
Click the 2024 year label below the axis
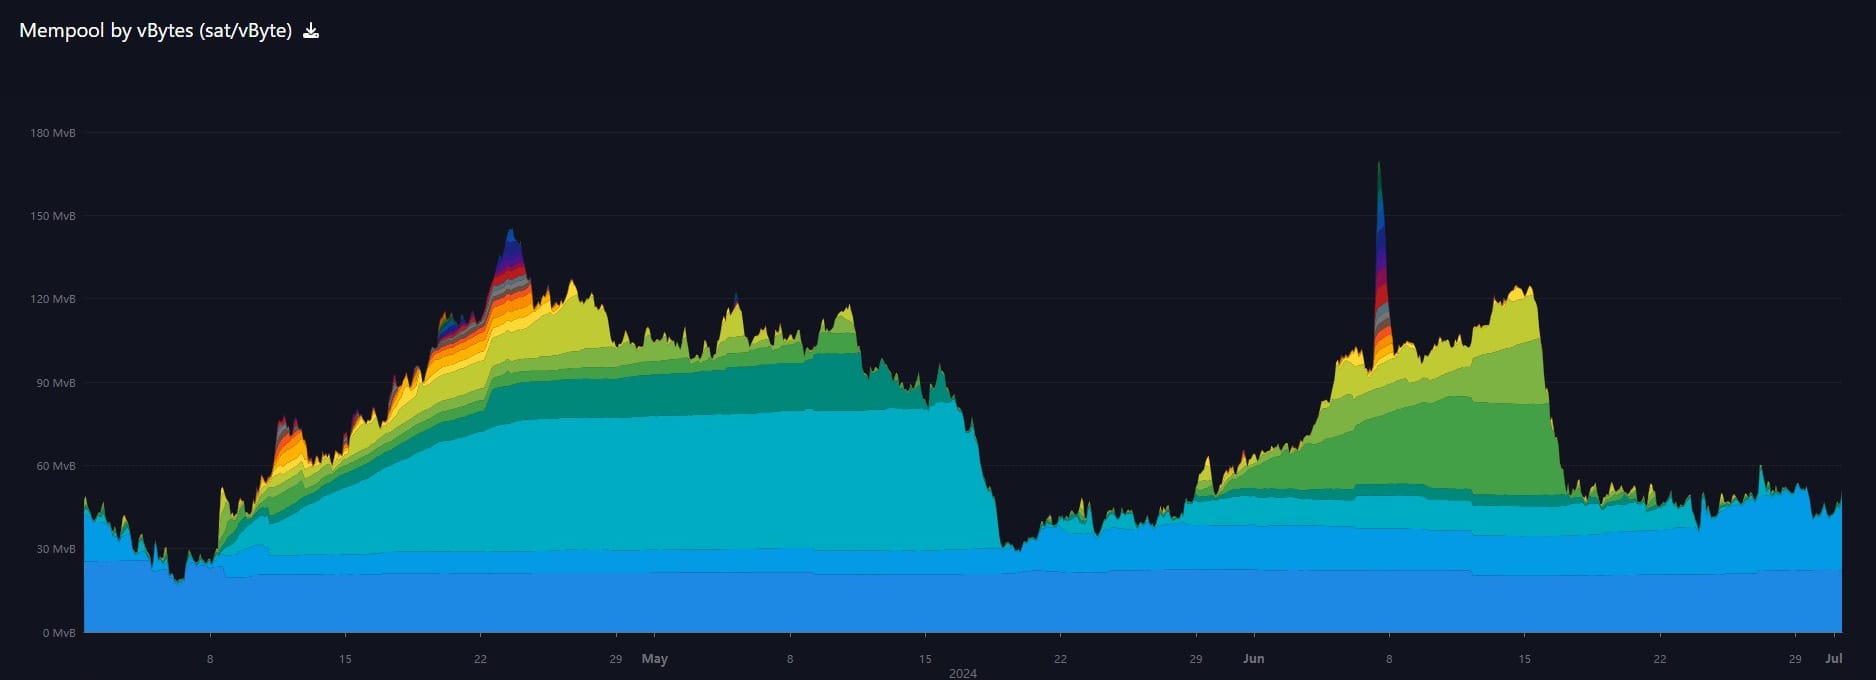[962, 673]
